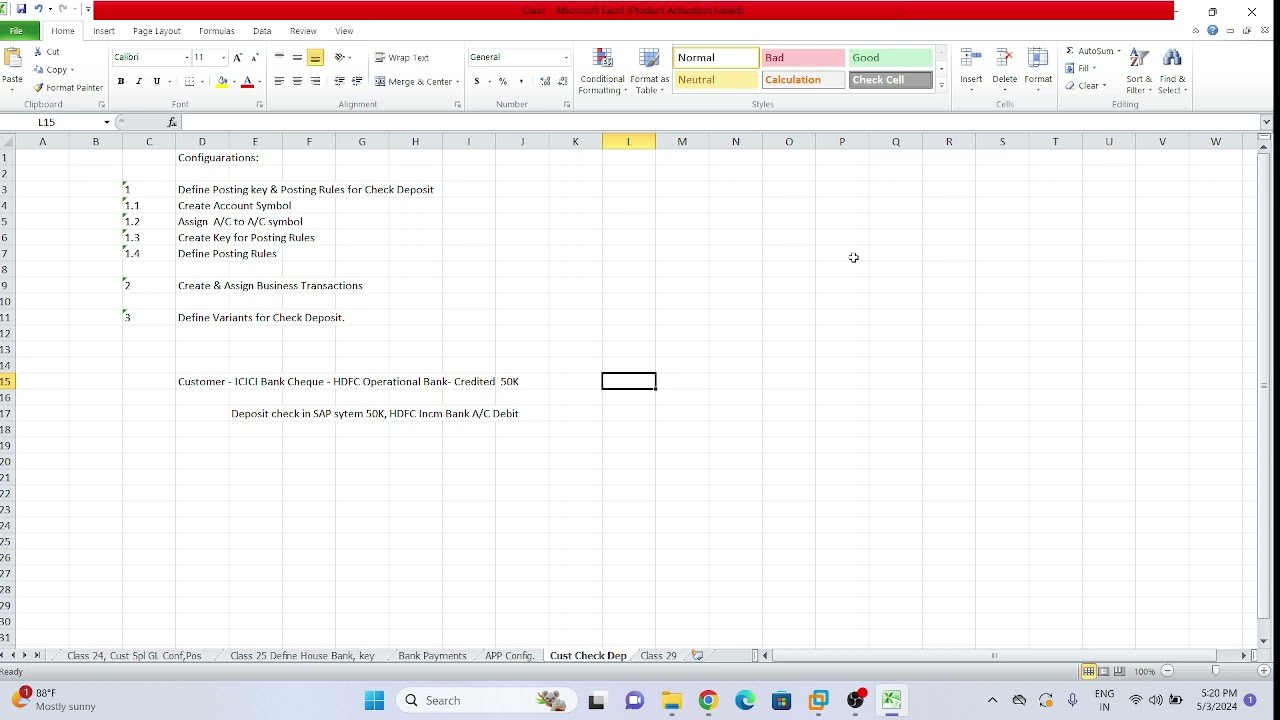Switch to Data ribbon tab

click(262, 31)
